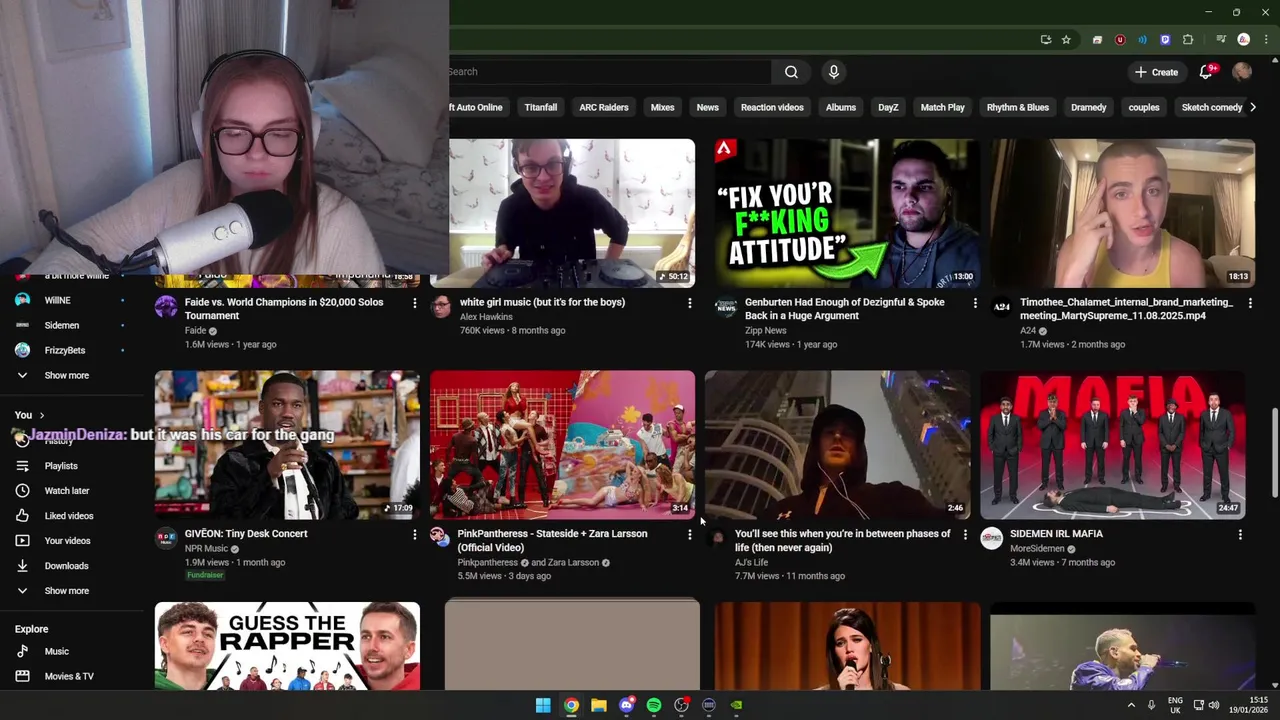Image resolution: width=1280 pixels, height=720 pixels.
Task: Bookmark this page with the star icon
Action: click(1066, 40)
